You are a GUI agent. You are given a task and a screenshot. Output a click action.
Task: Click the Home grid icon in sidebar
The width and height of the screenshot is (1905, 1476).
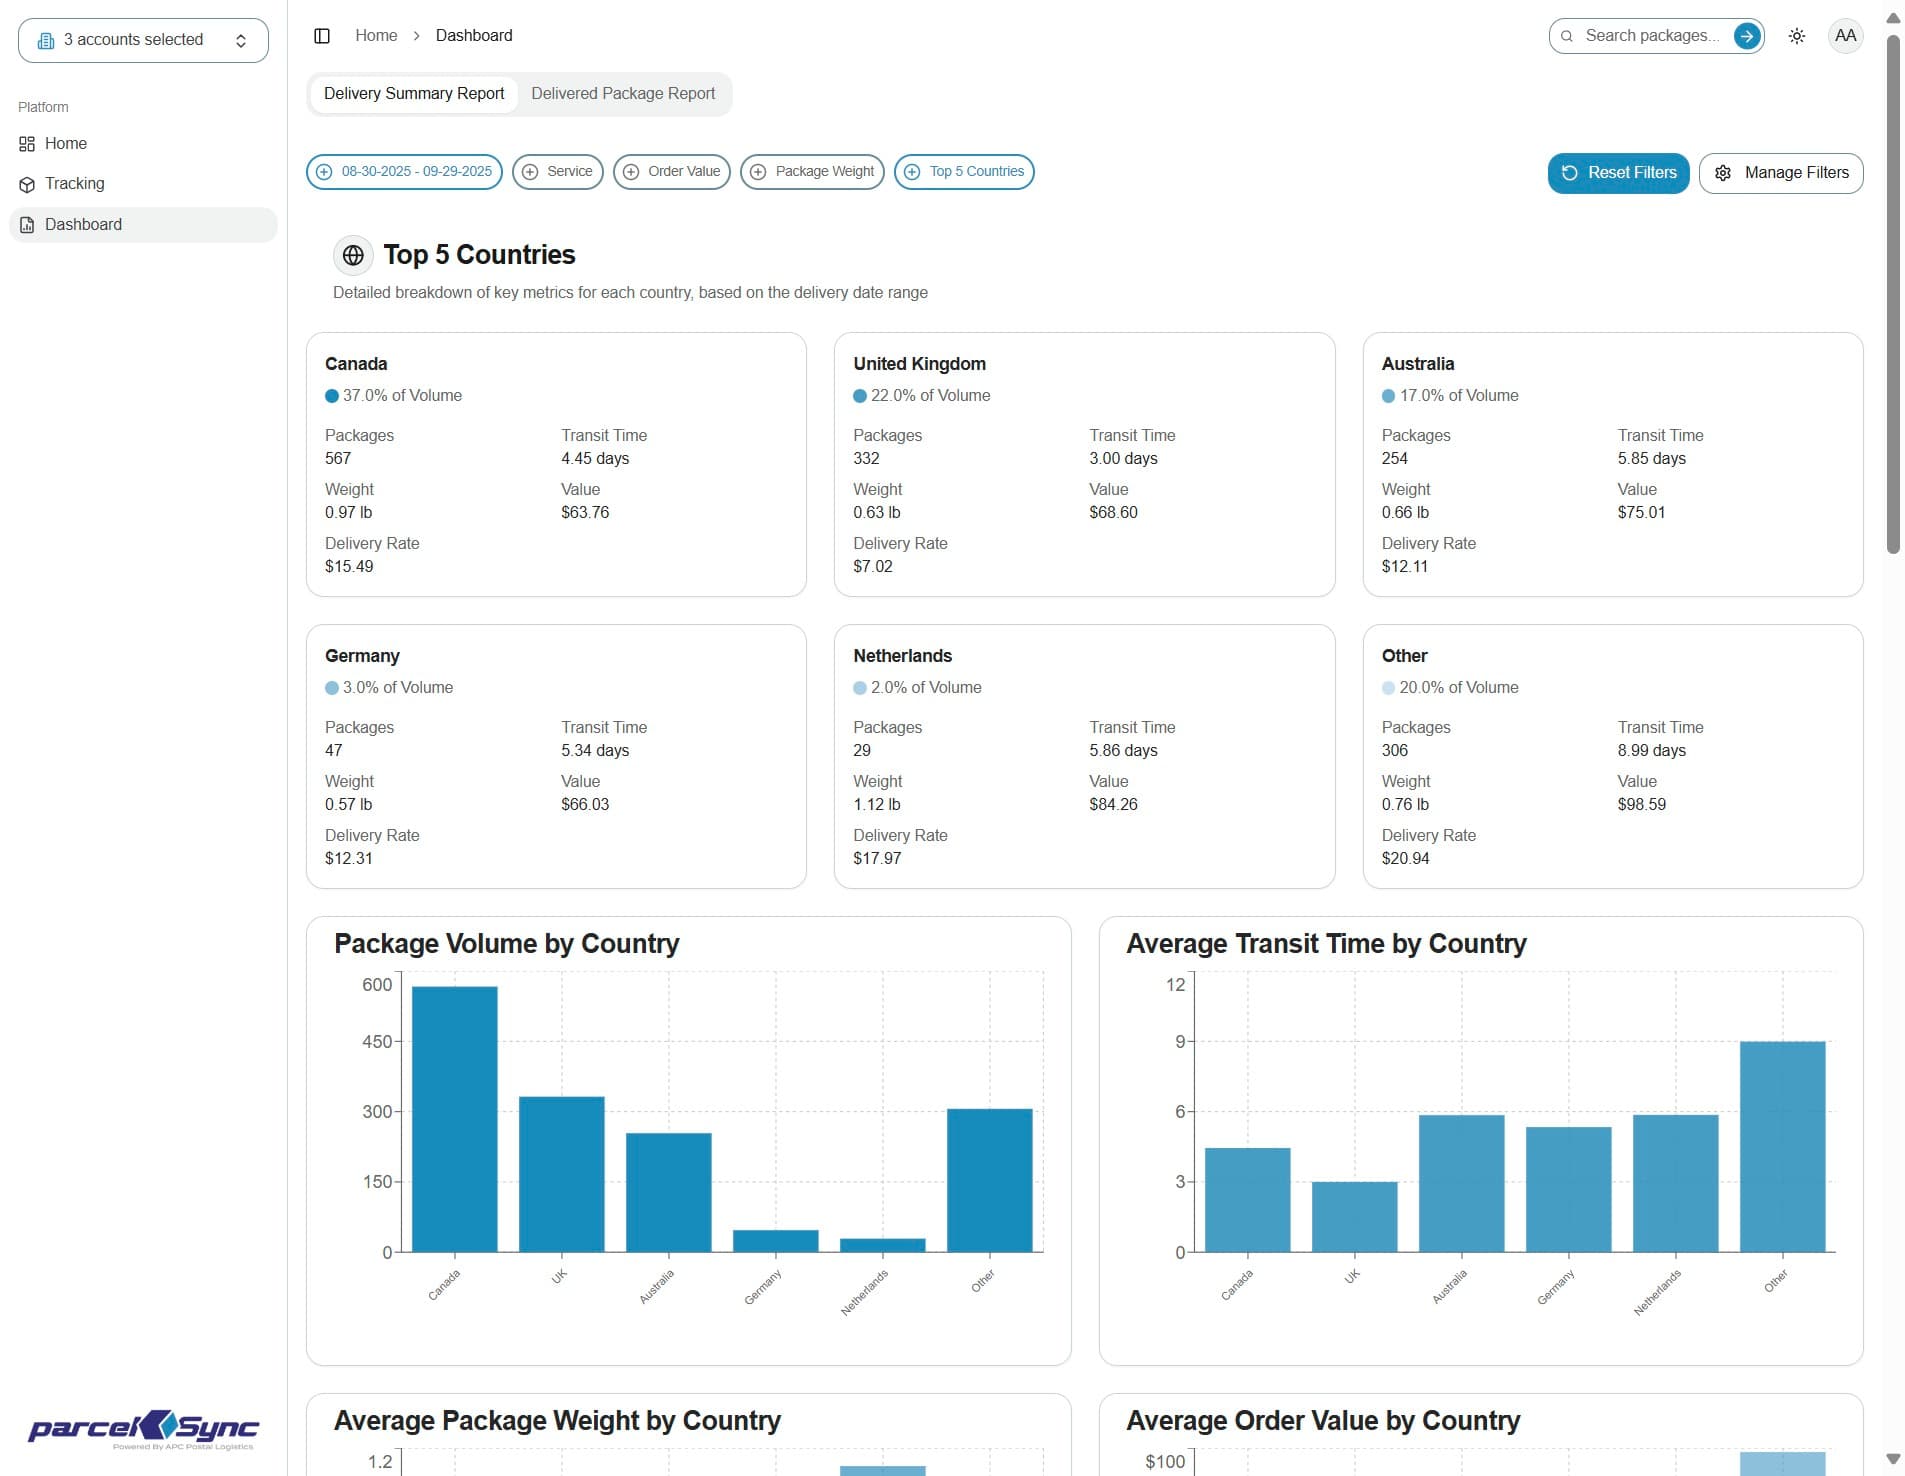[27, 144]
